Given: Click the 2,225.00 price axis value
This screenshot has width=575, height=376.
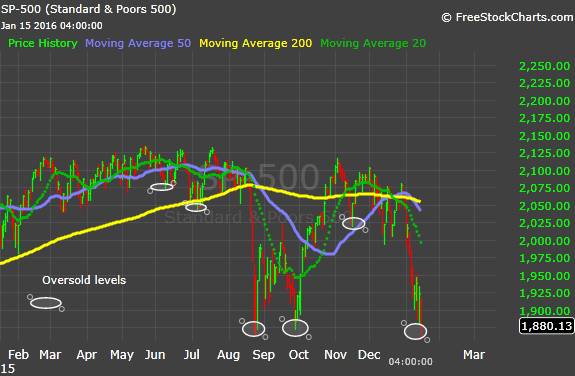Looking at the screenshot, I should point(545,83).
